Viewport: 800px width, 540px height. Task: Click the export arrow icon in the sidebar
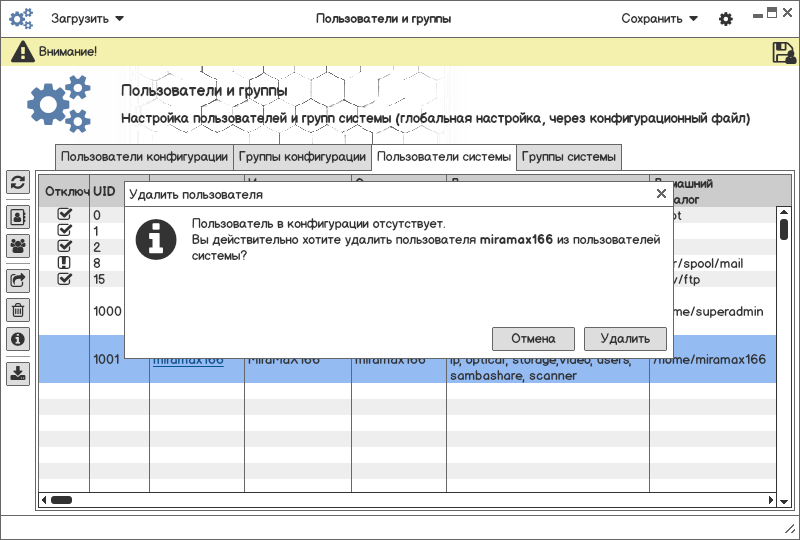pos(18,280)
